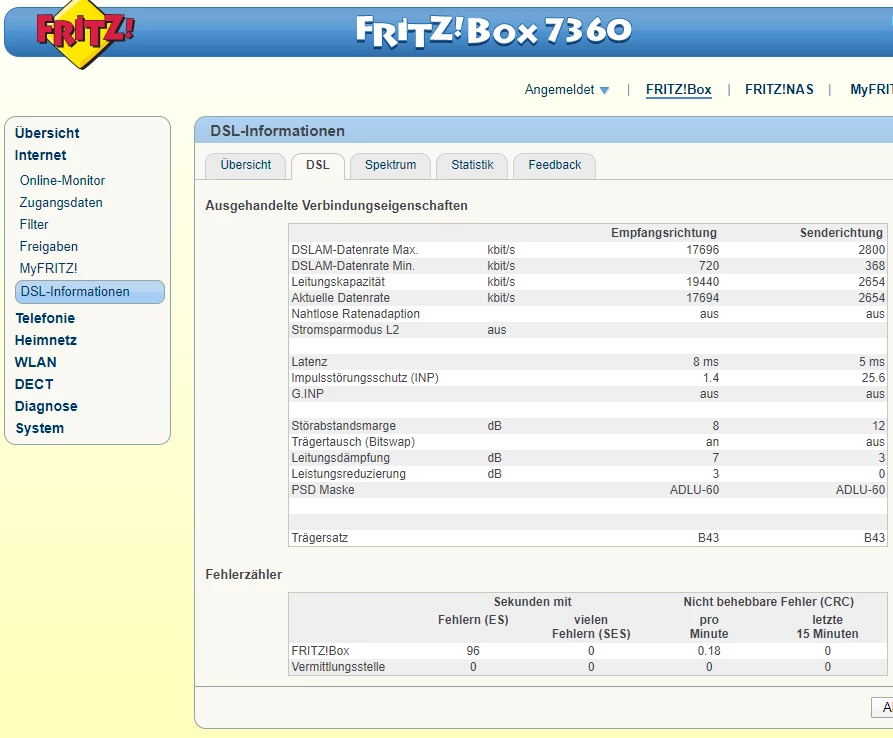Open the Telefonie sidebar menu
893x738 pixels.
pos(45,318)
